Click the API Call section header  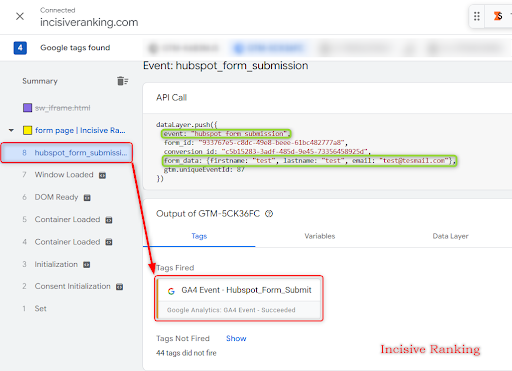pyautogui.click(x=171, y=98)
